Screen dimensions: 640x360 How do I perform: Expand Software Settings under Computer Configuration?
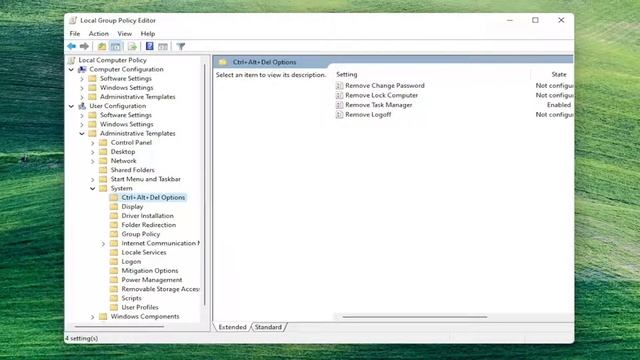(x=82, y=79)
